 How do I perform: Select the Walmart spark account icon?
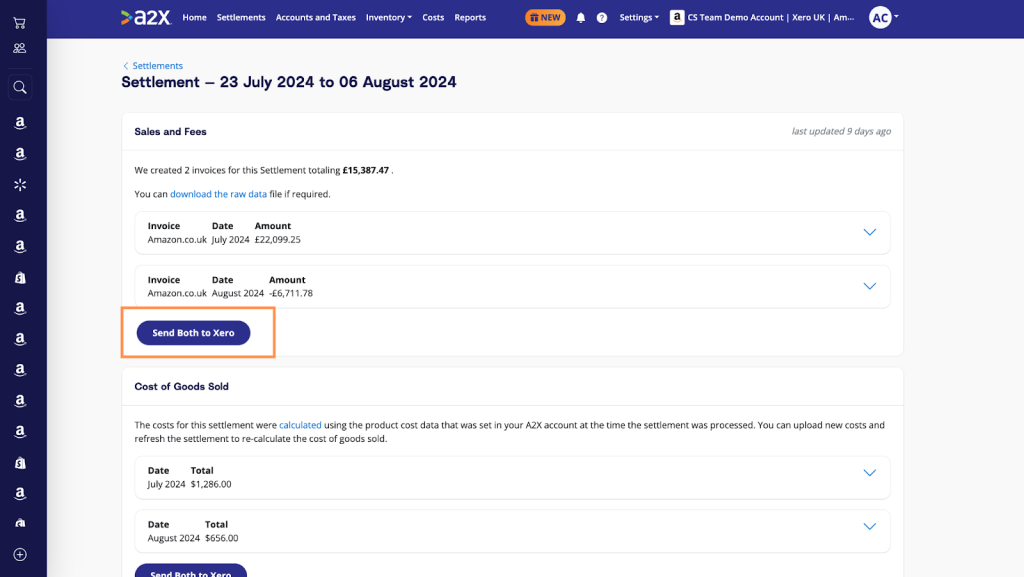pyautogui.click(x=19, y=185)
